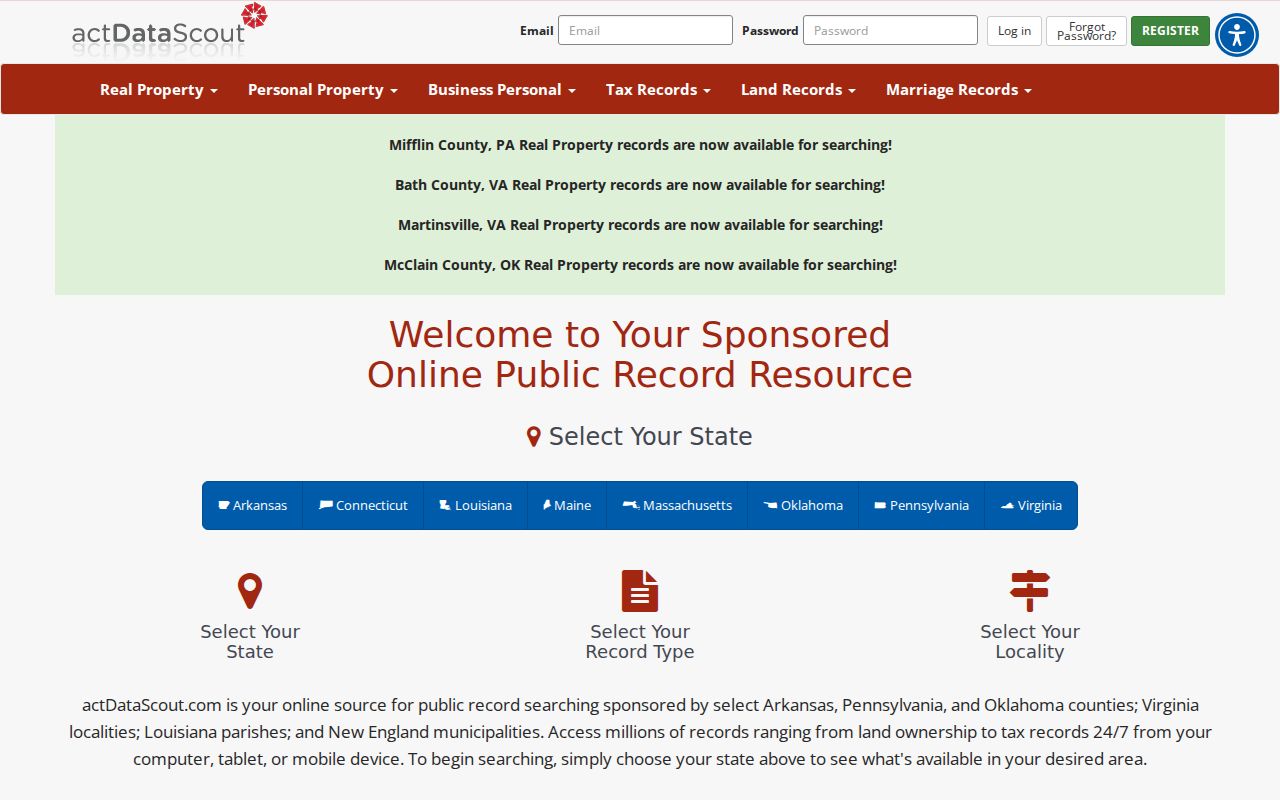
Task: Choose Louisiana from the state list
Action: pos(475,505)
